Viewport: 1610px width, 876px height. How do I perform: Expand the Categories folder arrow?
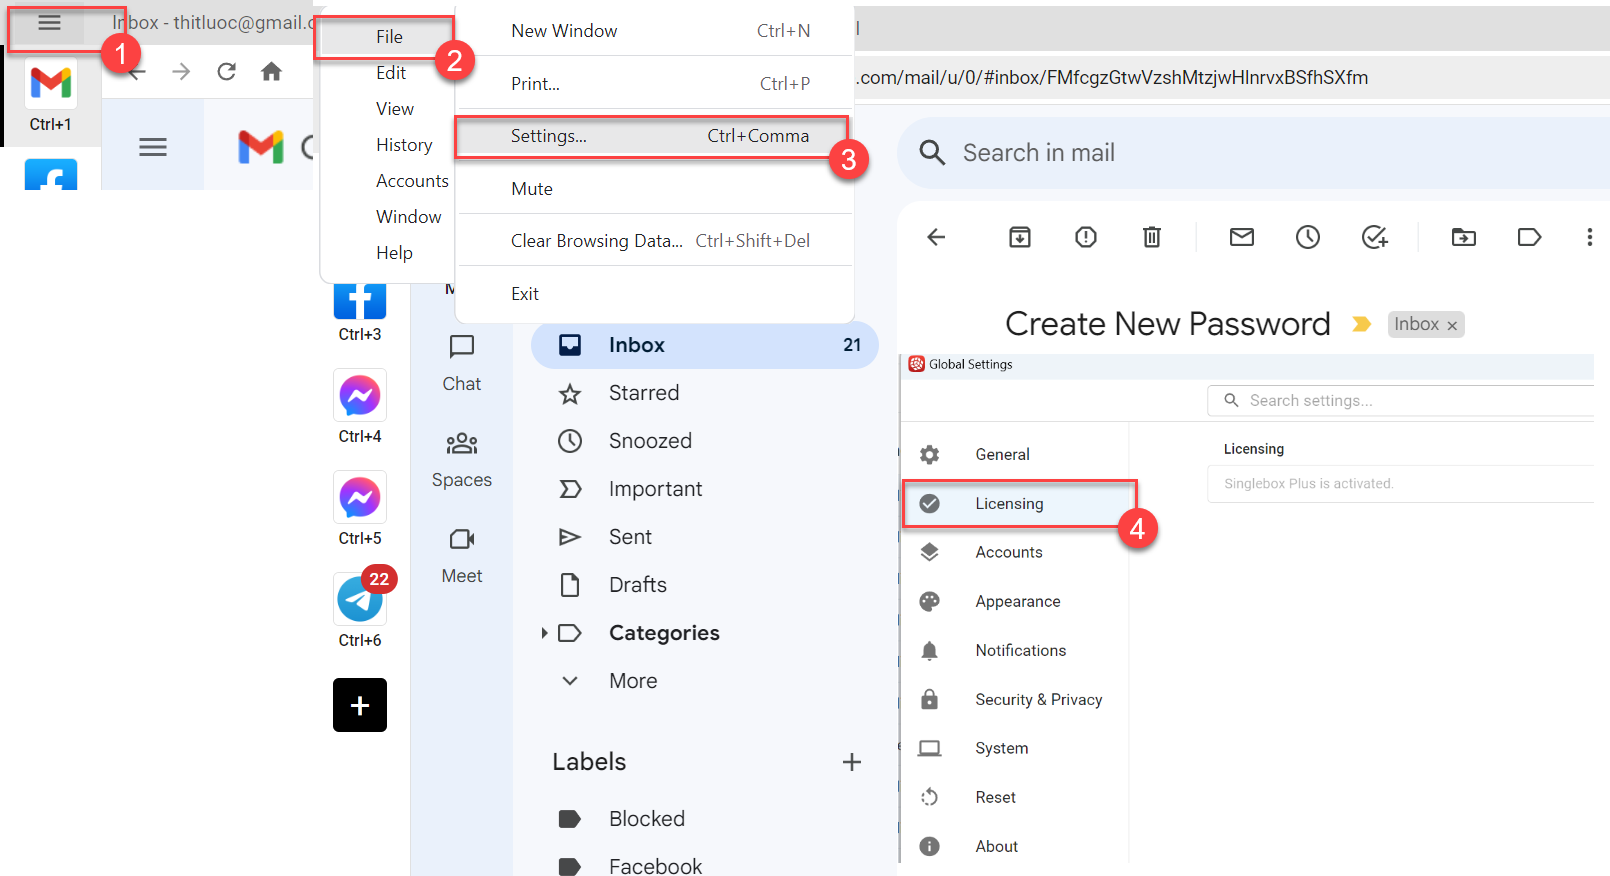click(544, 633)
